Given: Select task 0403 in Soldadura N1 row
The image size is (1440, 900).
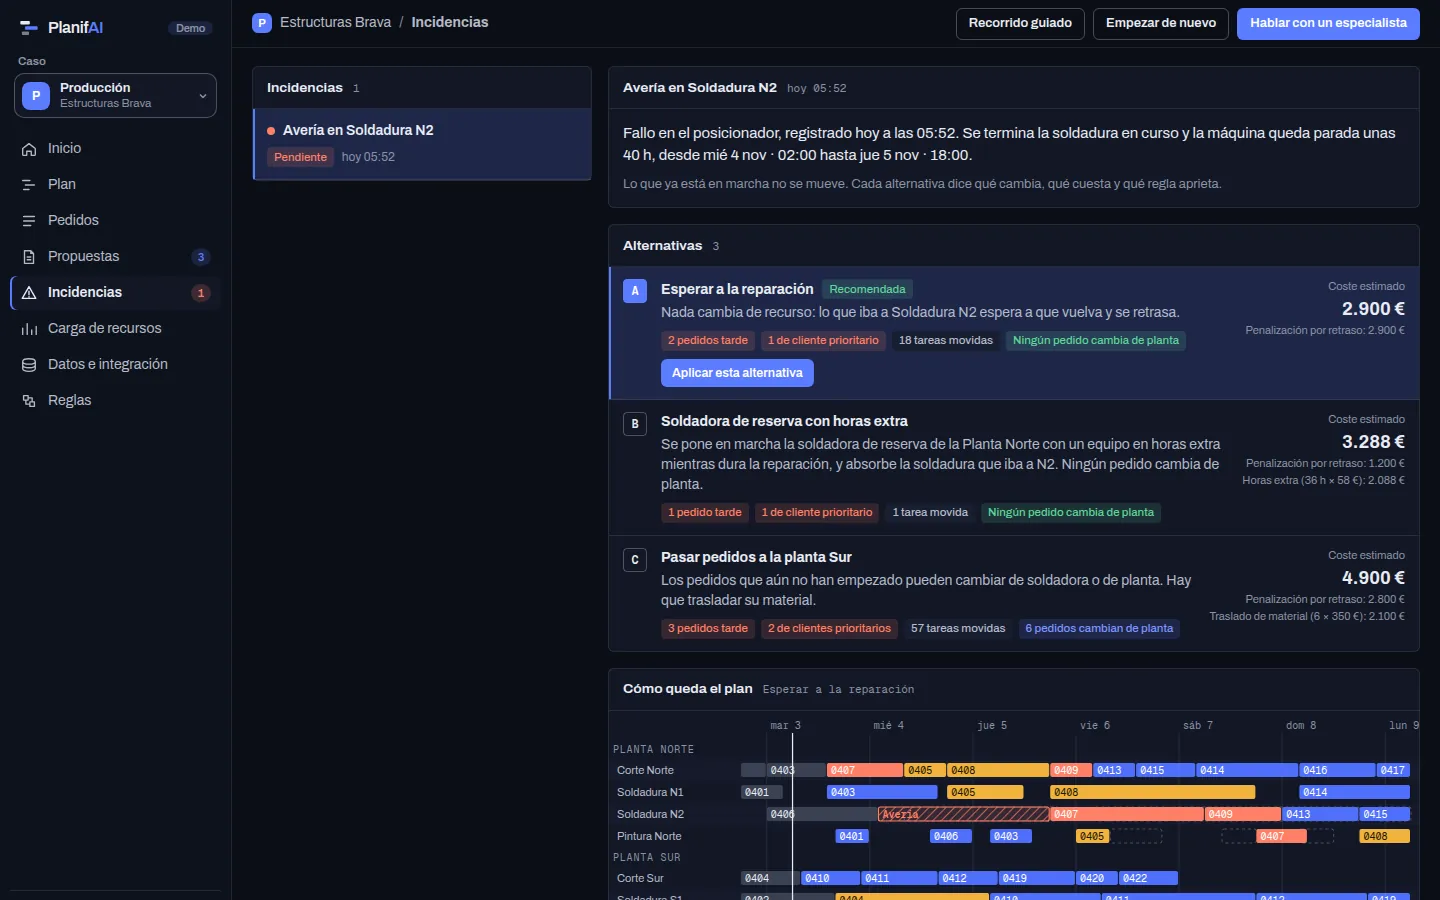Looking at the screenshot, I should [x=883, y=792].
